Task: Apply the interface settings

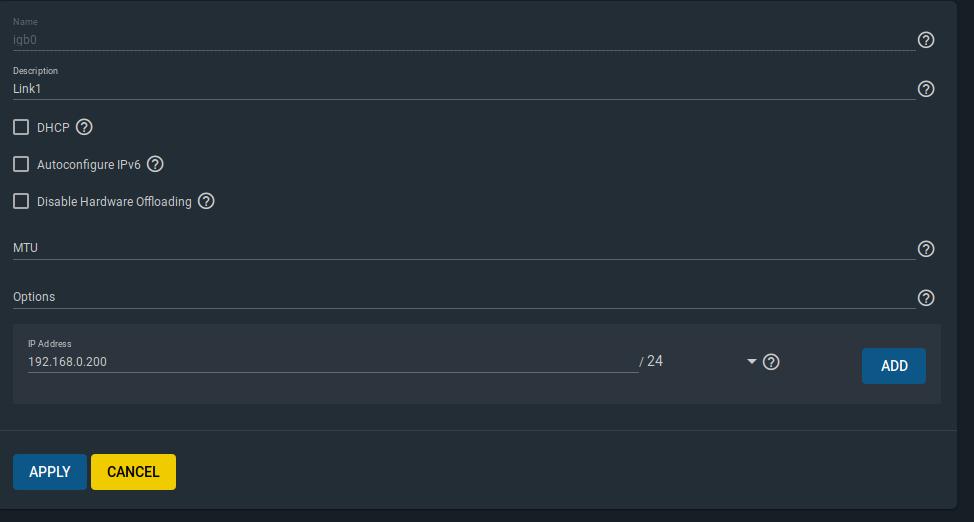Action: click(x=50, y=472)
